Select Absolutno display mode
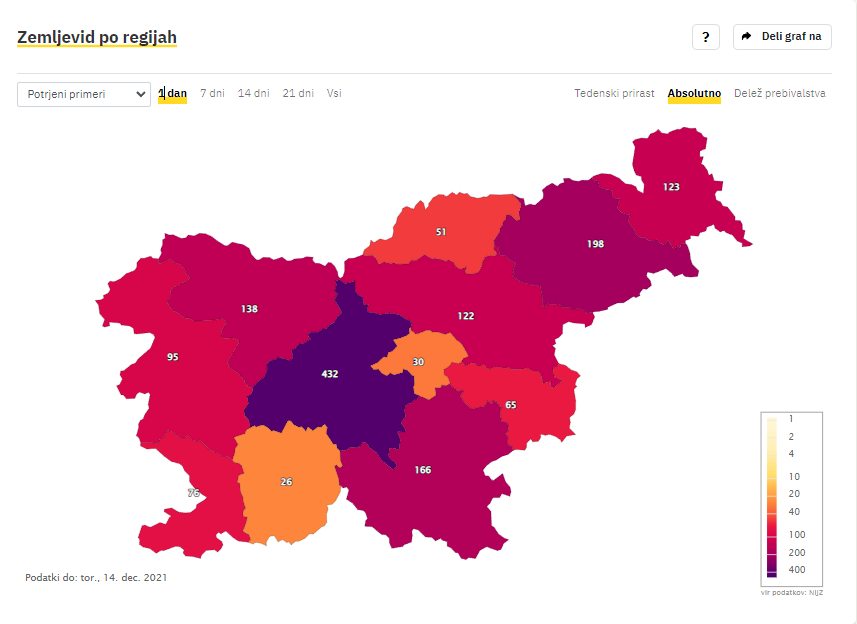Image resolution: width=857 pixels, height=624 pixels. point(694,93)
